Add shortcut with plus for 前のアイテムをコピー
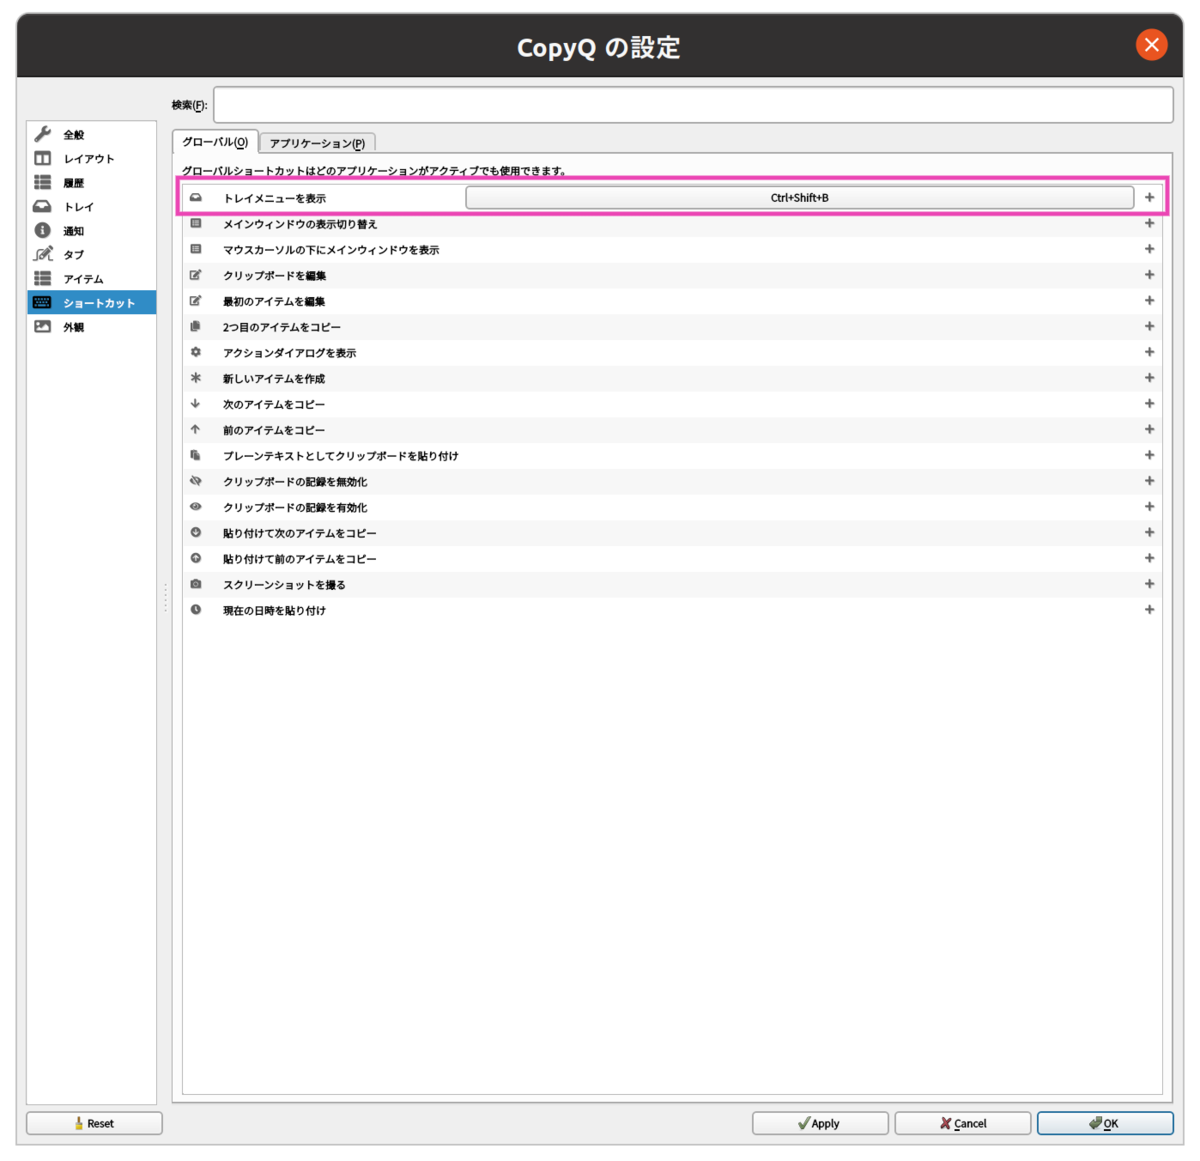Screen dimensions: 1200x1161 point(1149,430)
